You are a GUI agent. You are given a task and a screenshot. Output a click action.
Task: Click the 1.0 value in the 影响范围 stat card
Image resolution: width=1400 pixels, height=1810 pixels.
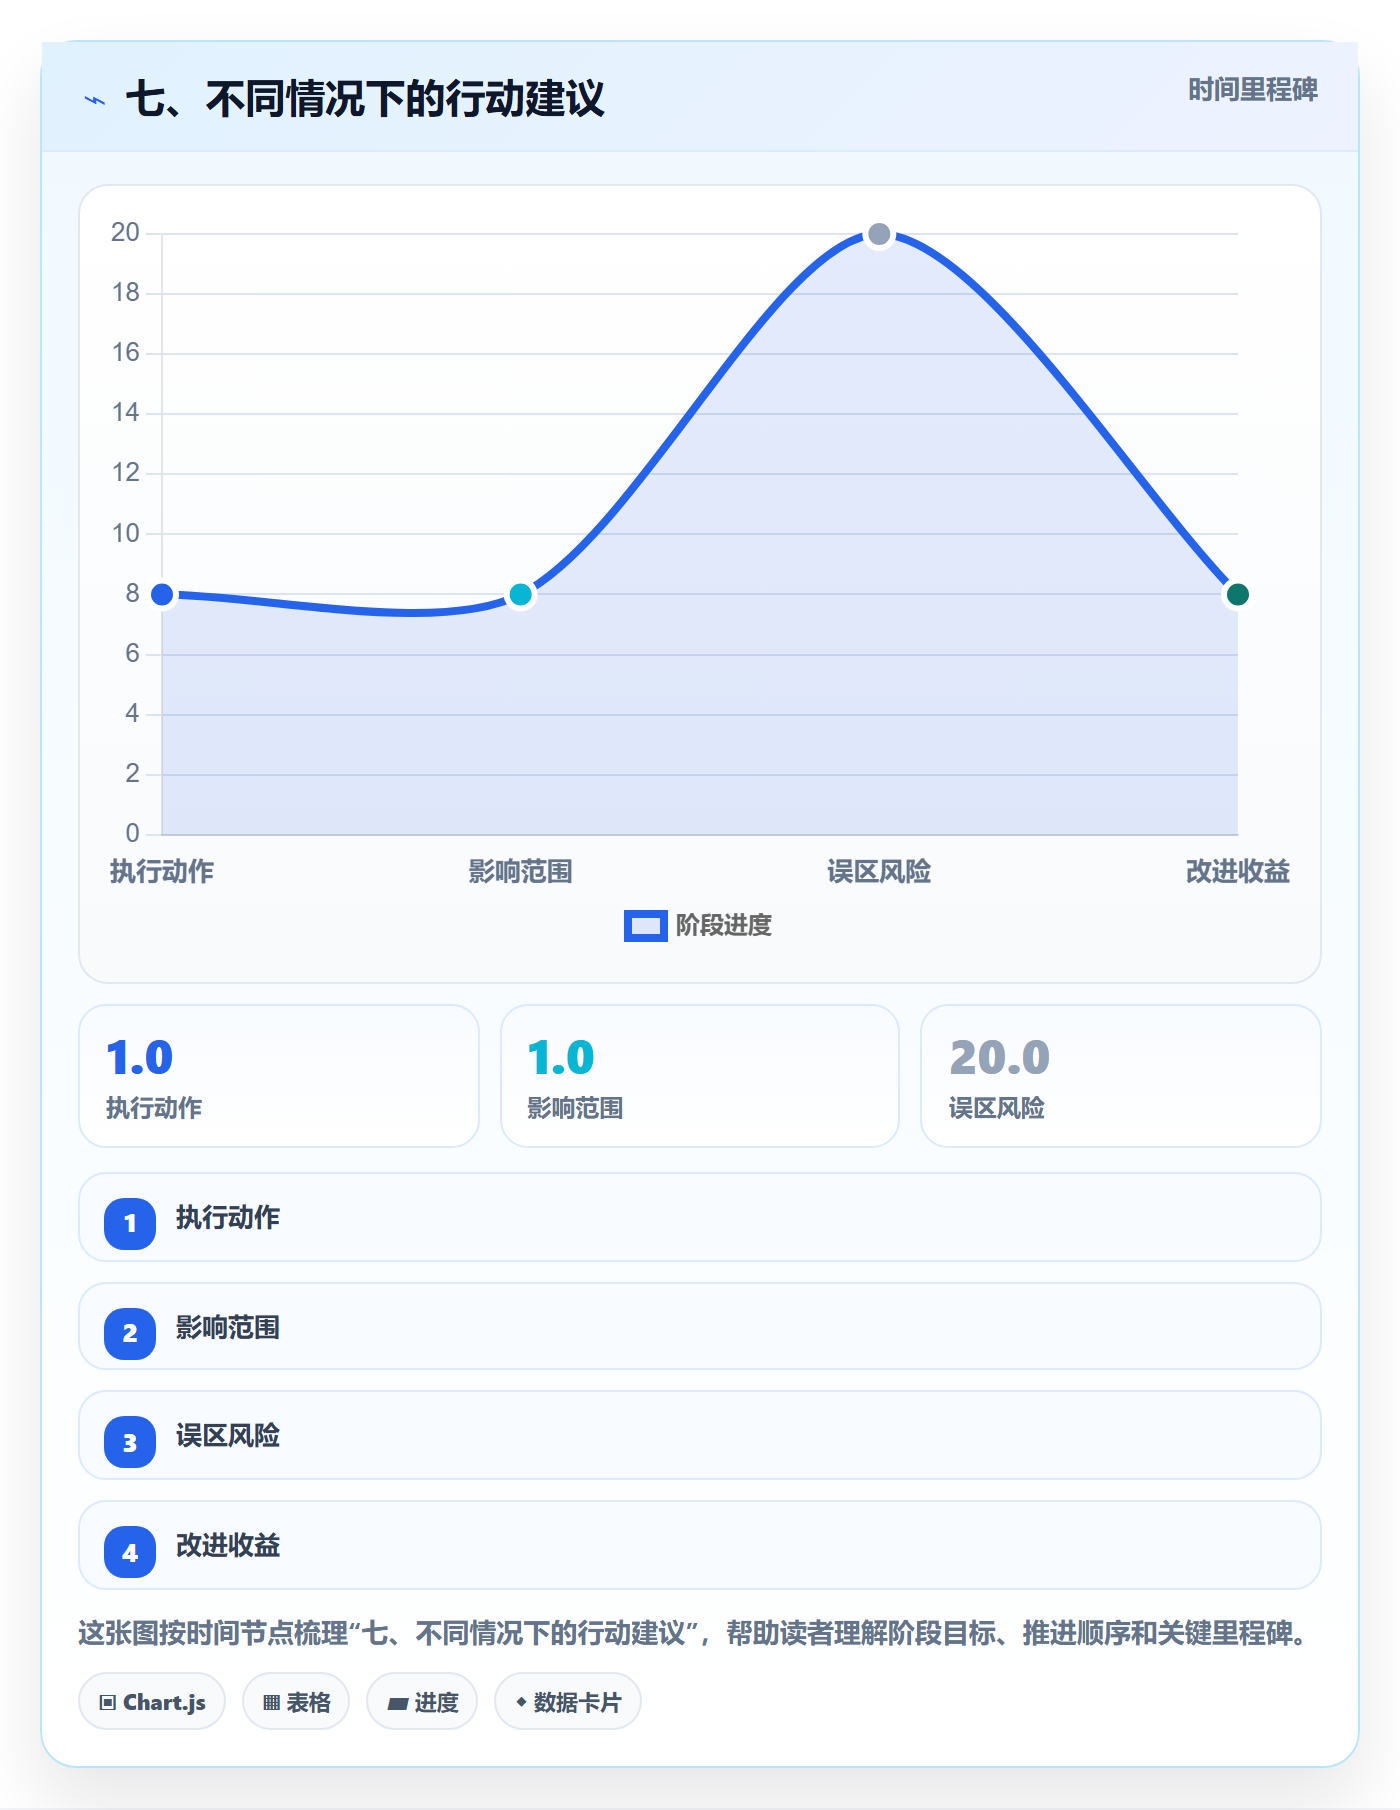click(x=561, y=1058)
